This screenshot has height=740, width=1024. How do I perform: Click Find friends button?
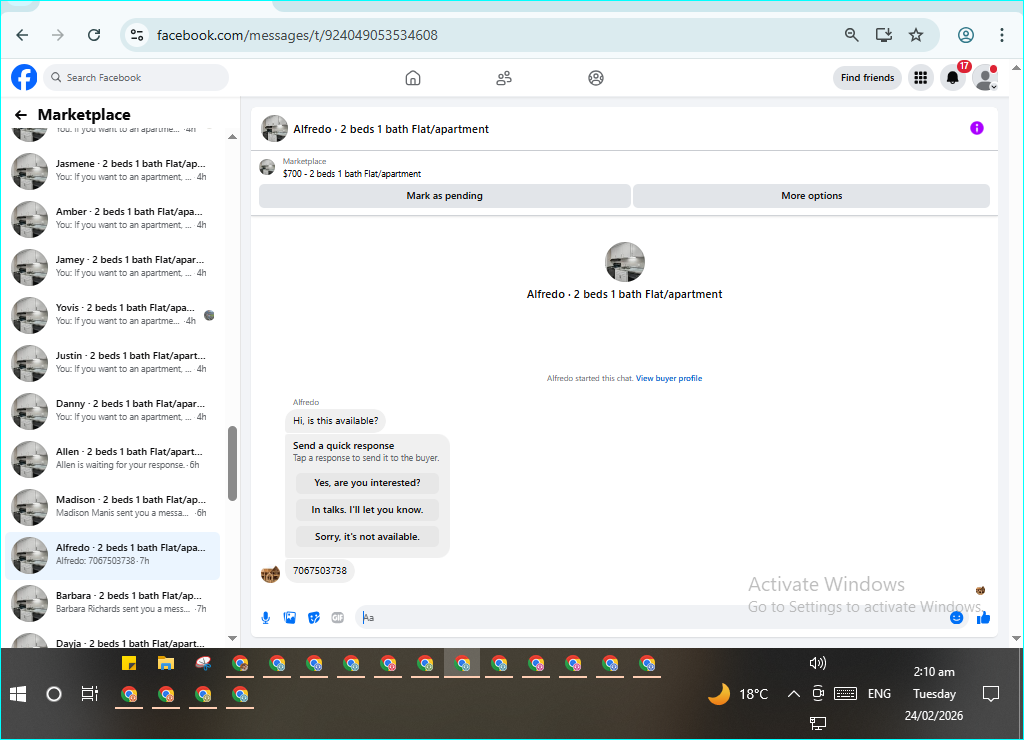pyautogui.click(x=867, y=78)
